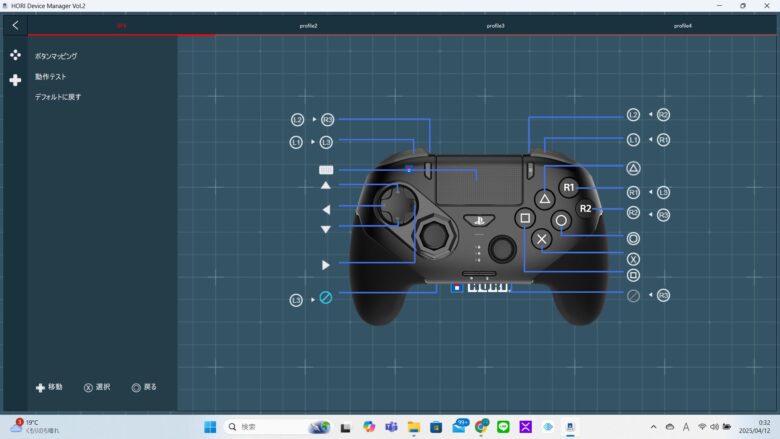Click the grey disabled mapping icon

tap(633, 296)
